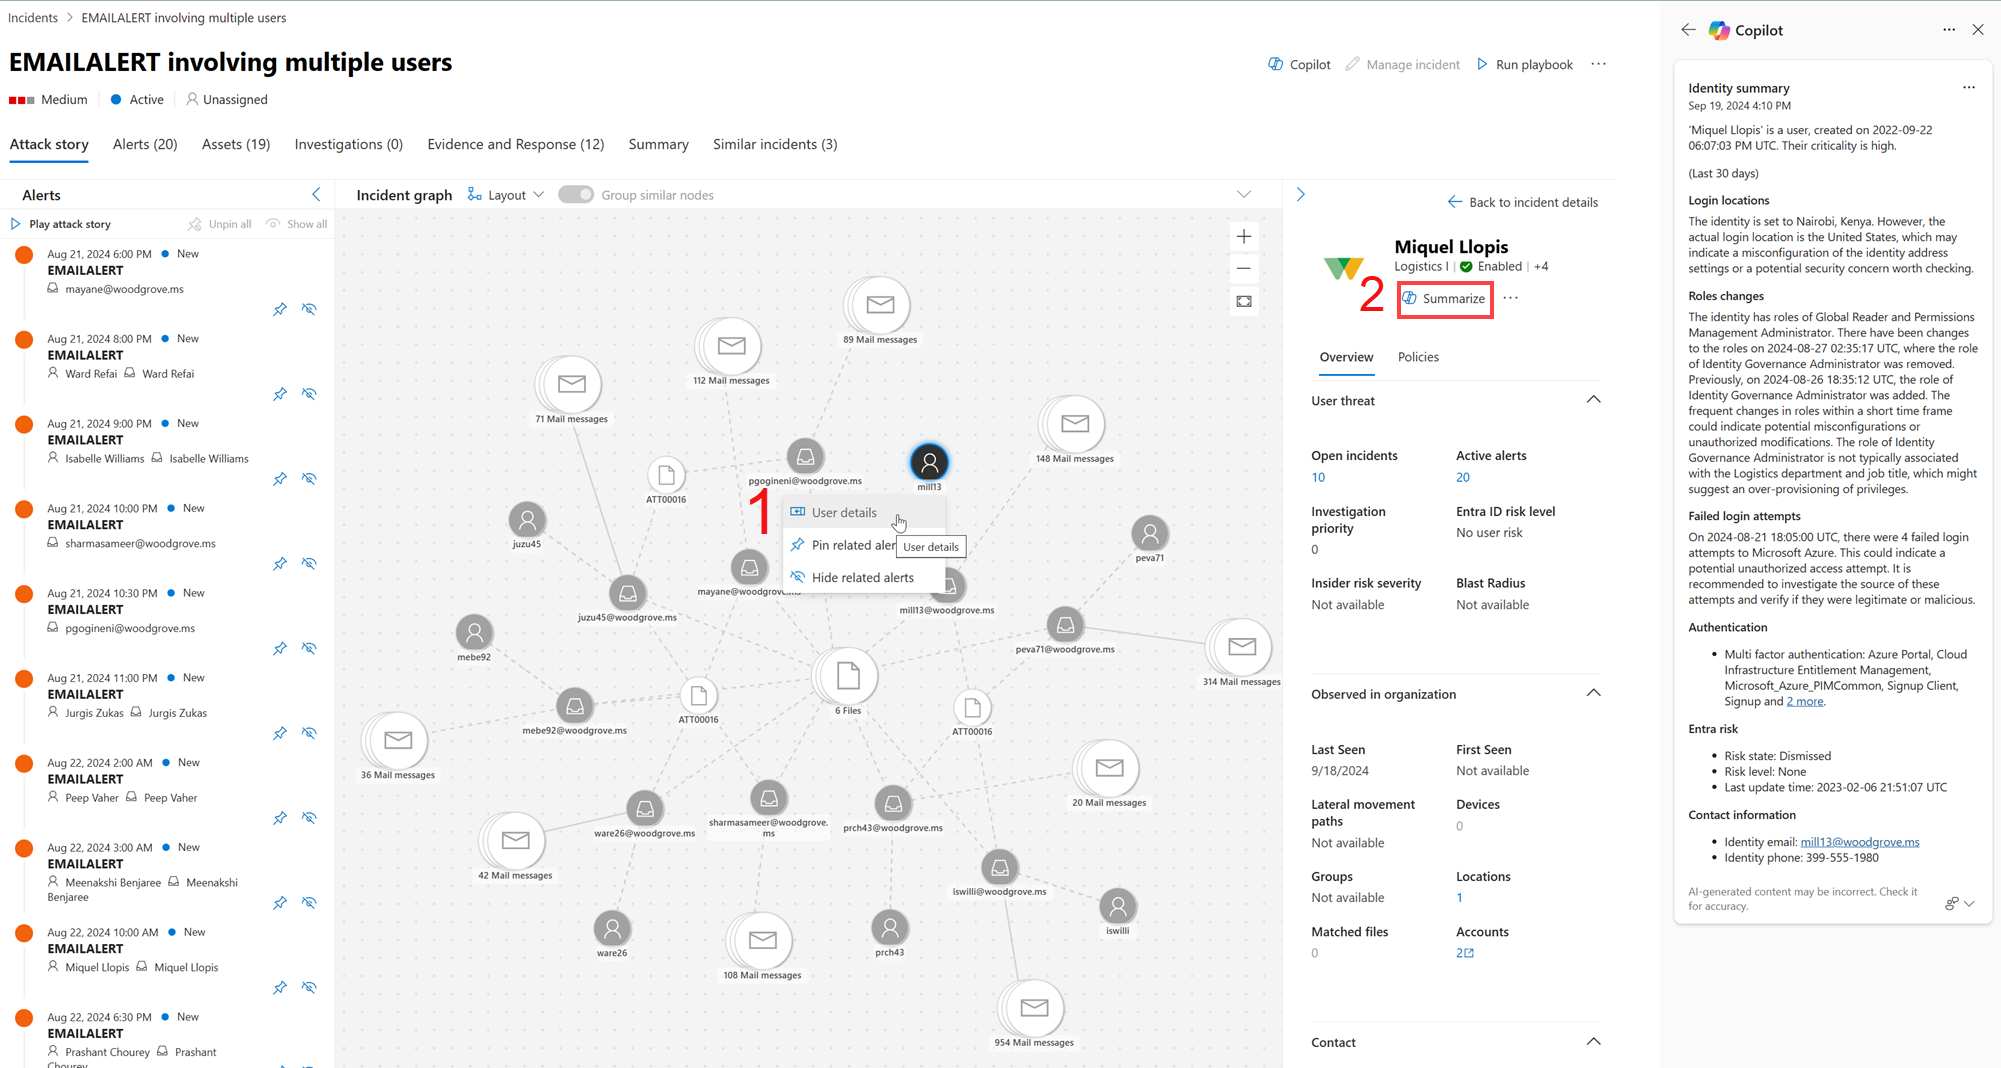
Task: Hide the Jurgis Zukas alert
Action: [x=310, y=733]
